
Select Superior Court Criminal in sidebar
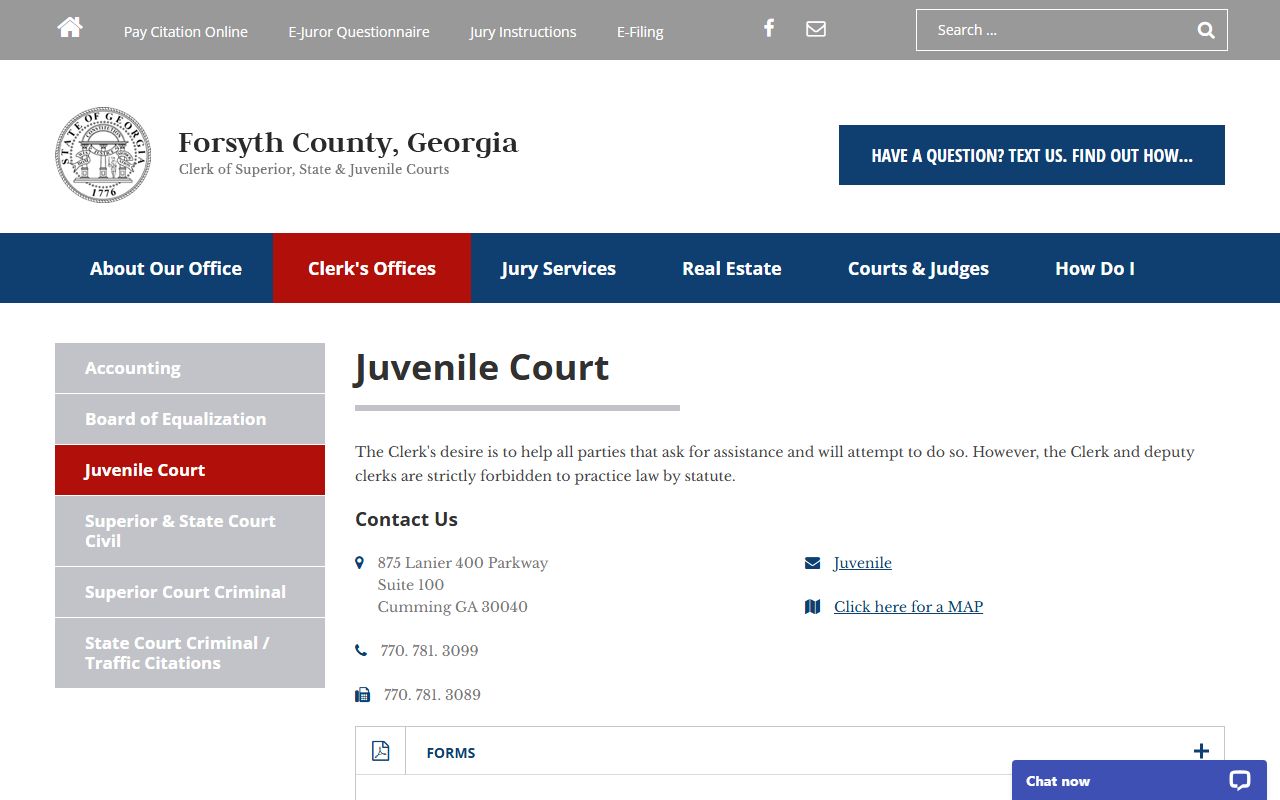(190, 592)
